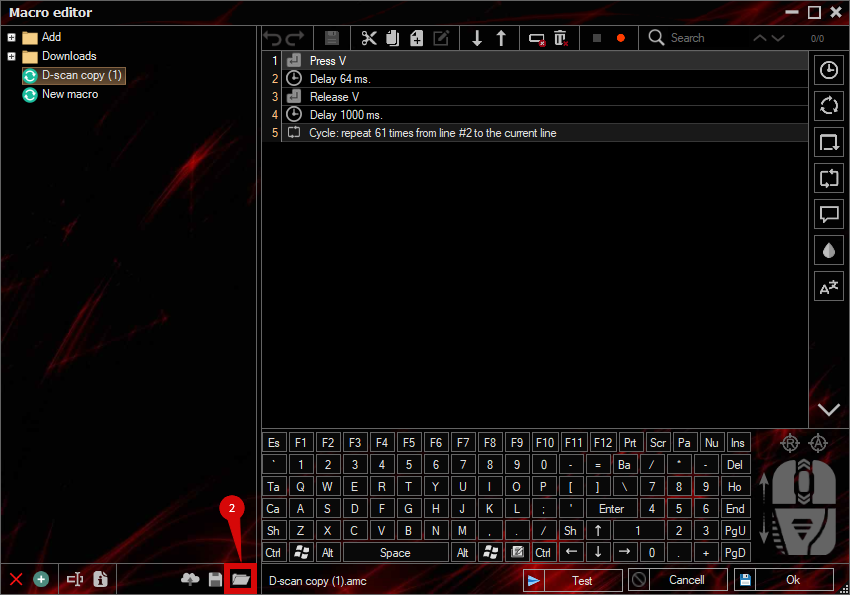Click the color drop icon in sidebar
The width and height of the screenshot is (850, 595).
tap(828, 251)
